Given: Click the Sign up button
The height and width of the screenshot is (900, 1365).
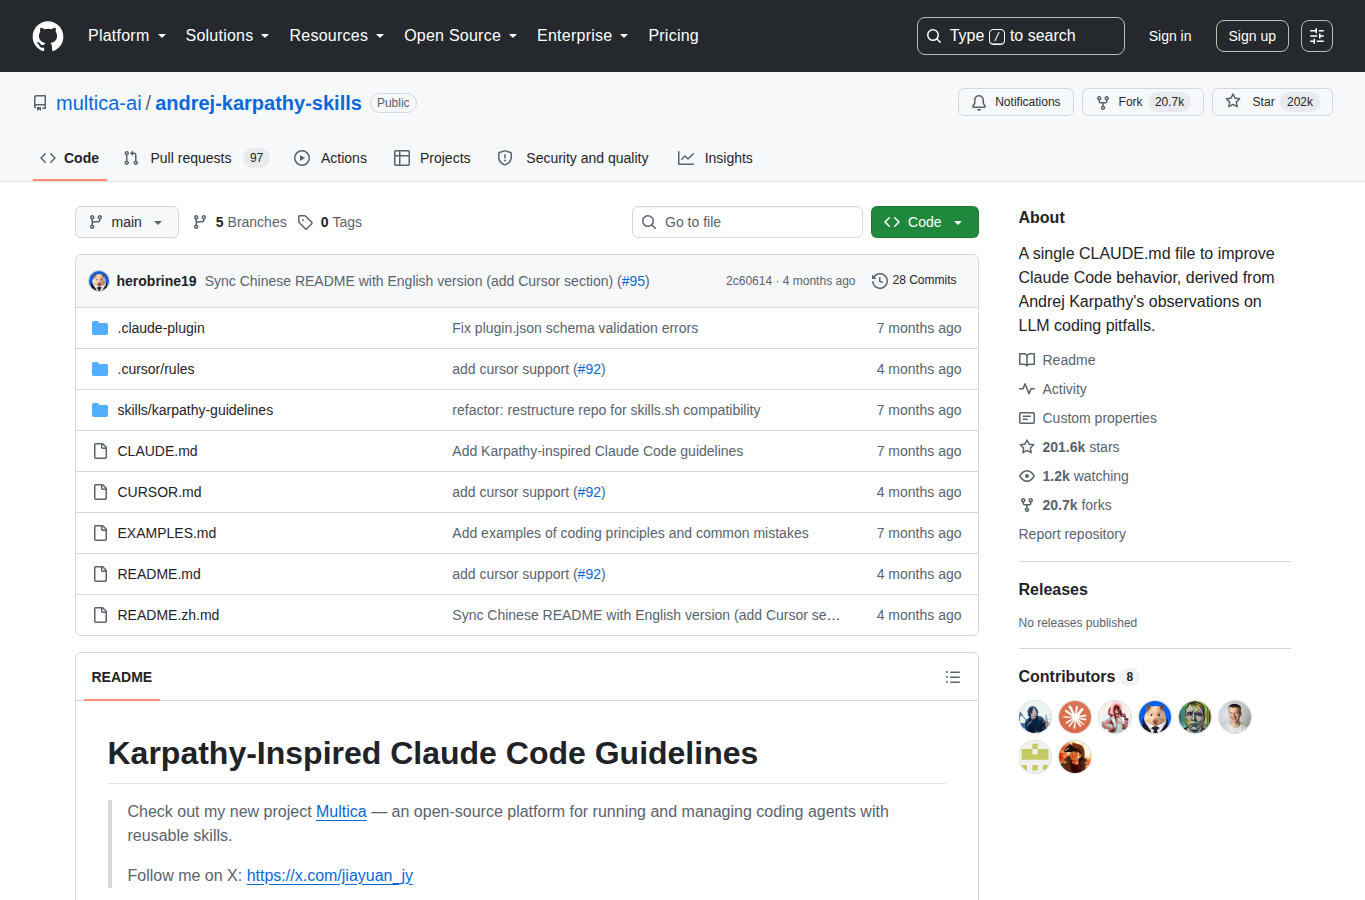Looking at the screenshot, I should pos(1252,36).
